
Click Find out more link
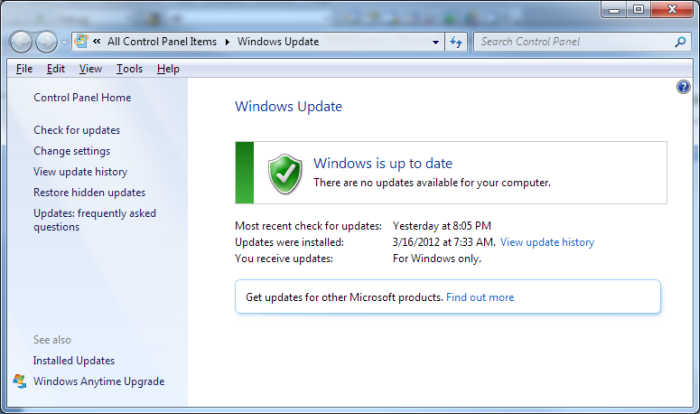pos(480,297)
